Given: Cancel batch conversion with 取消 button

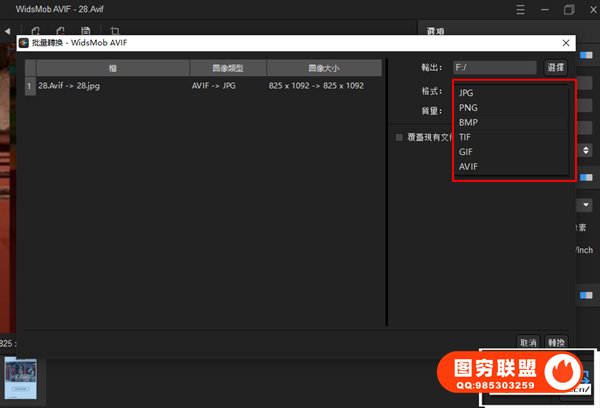Looking at the screenshot, I should 528,342.
